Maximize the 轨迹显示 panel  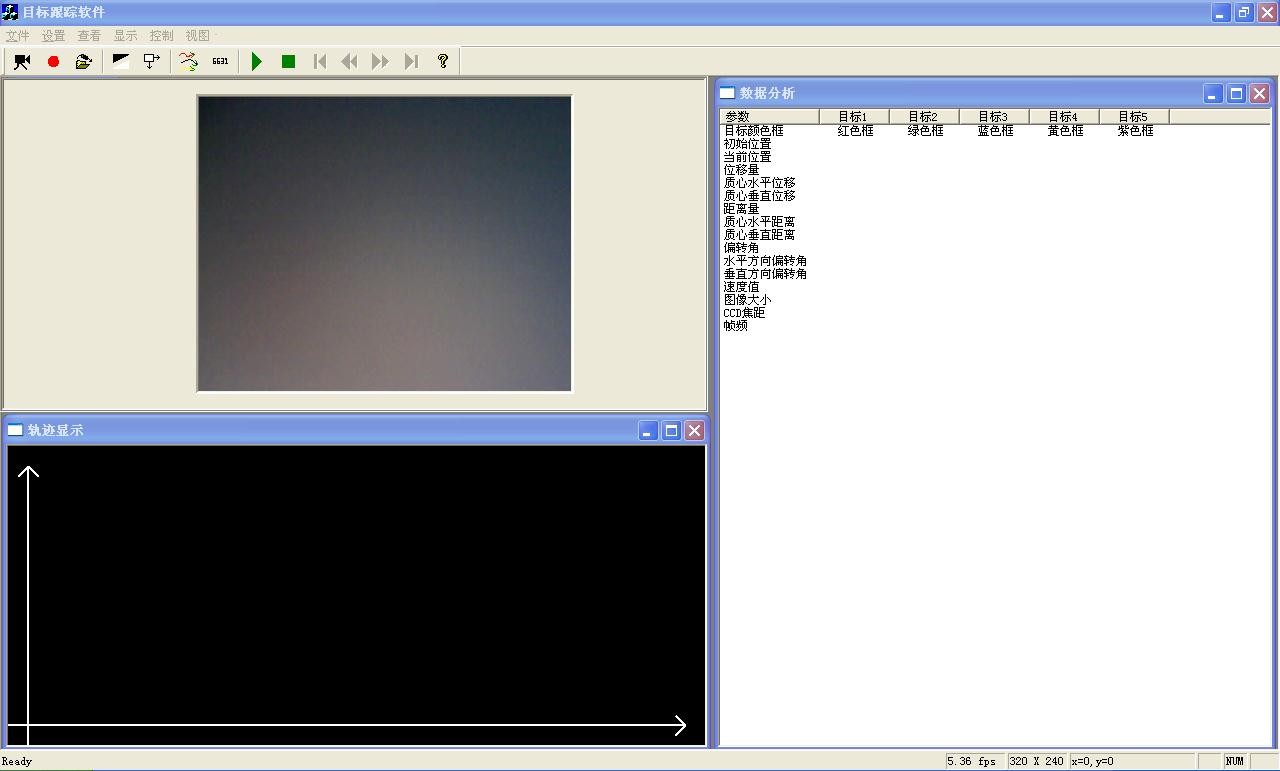click(672, 431)
